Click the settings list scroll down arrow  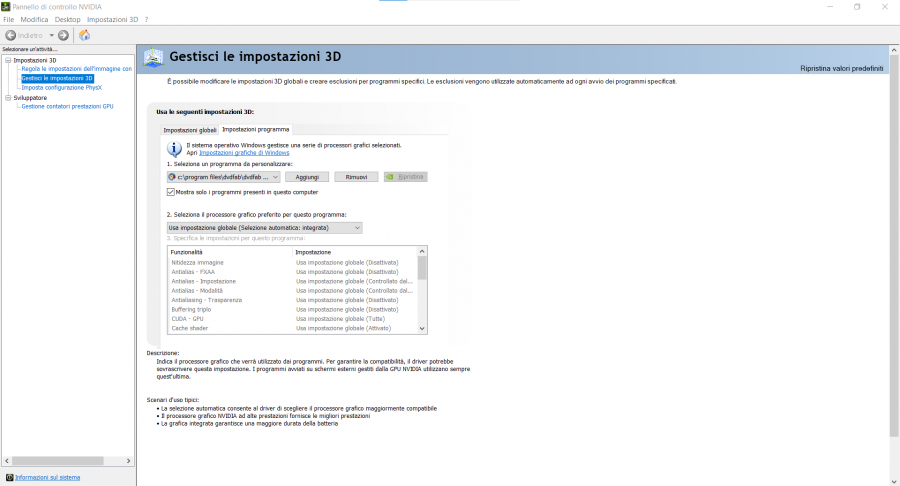[422, 329]
